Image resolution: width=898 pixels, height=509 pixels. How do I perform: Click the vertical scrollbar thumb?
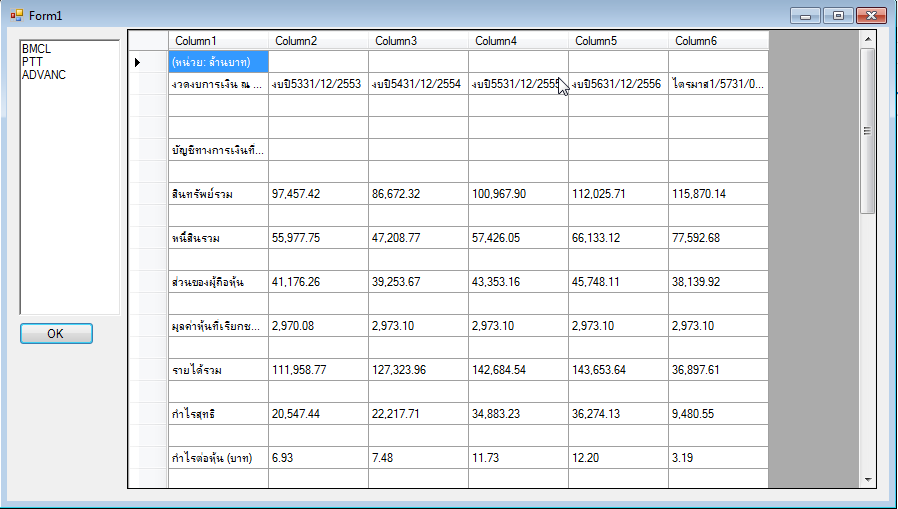[867, 131]
